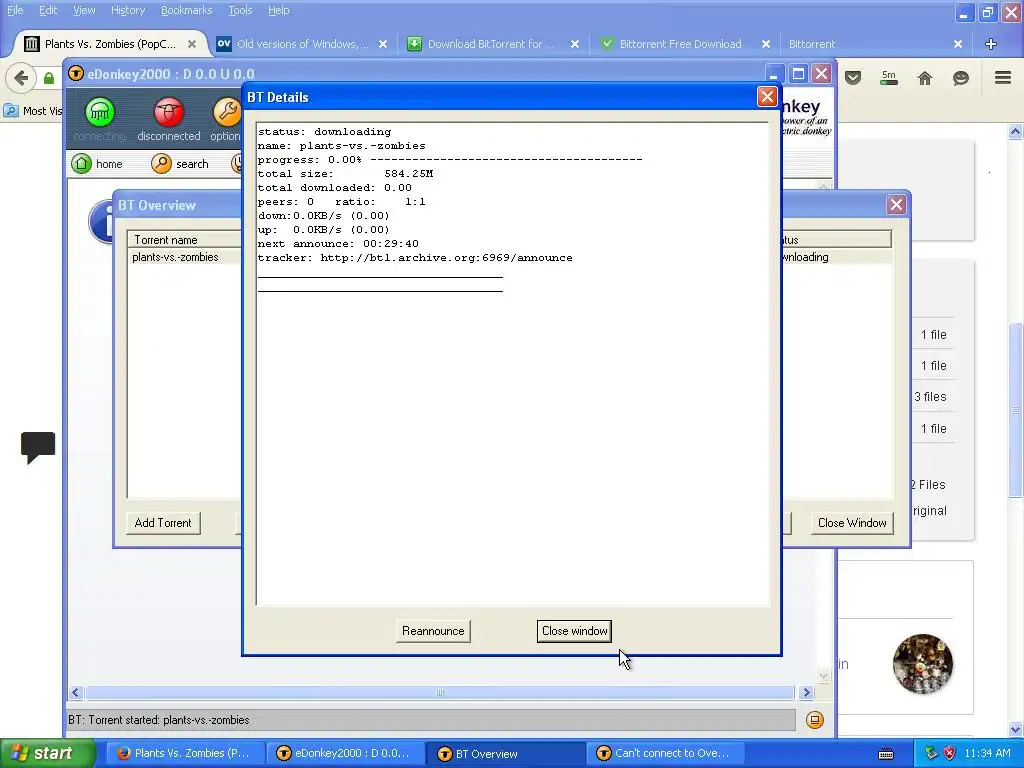The image size is (1024, 768).
Task: Open Firefox Tools menu
Action: [240, 10]
